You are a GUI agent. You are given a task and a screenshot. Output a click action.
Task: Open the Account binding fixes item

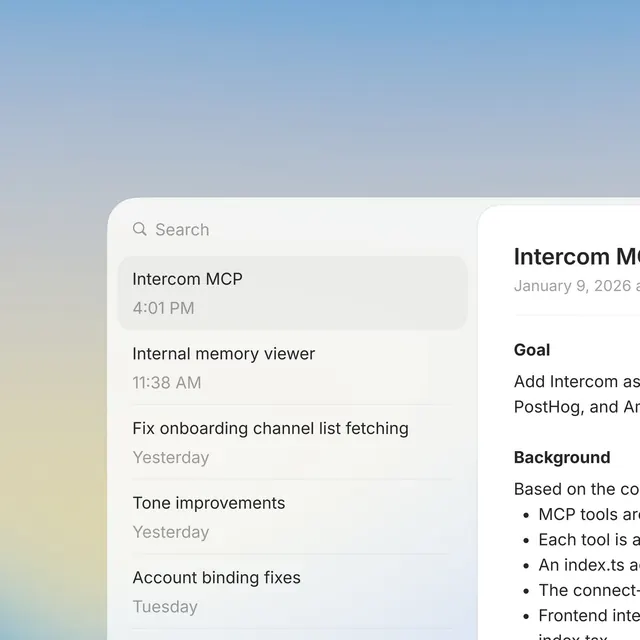[292, 591]
